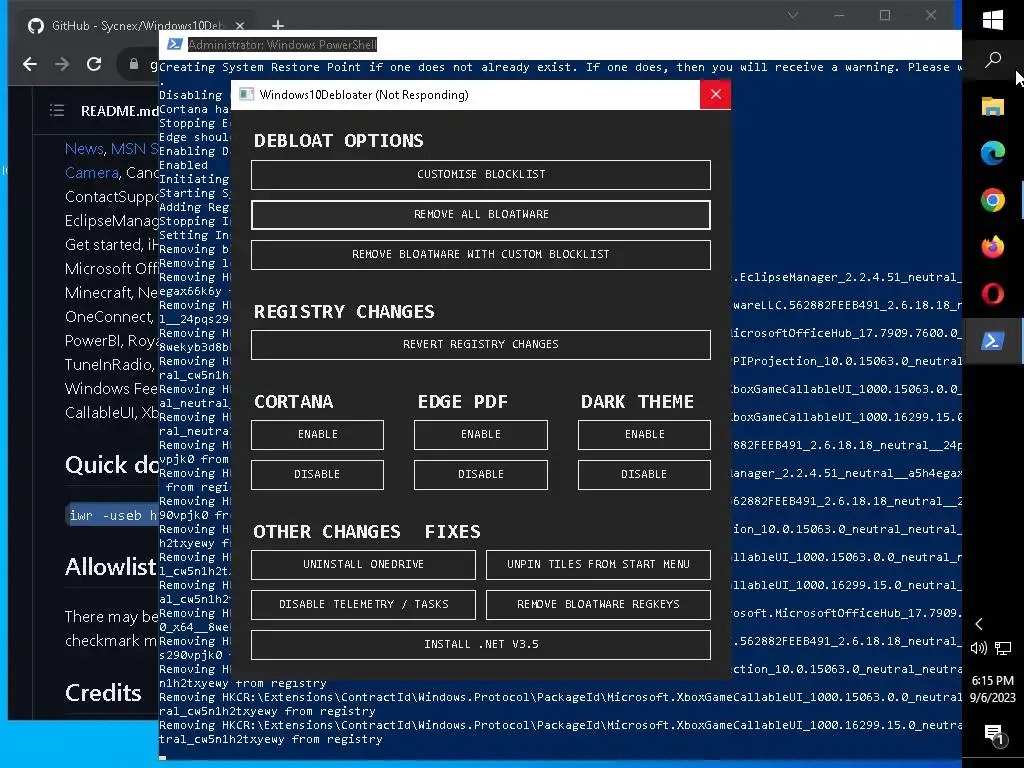Image resolution: width=1024 pixels, height=768 pixels.
Task: Click Disable Telemetry / Tasks button
Action: [x=363, y=604]
